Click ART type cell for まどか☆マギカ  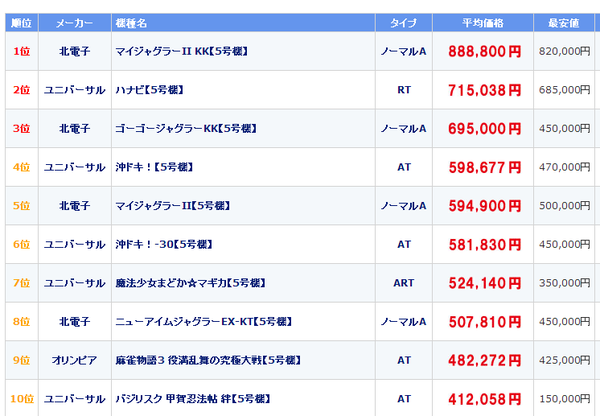pyautogui.click(x=404, y=283)
